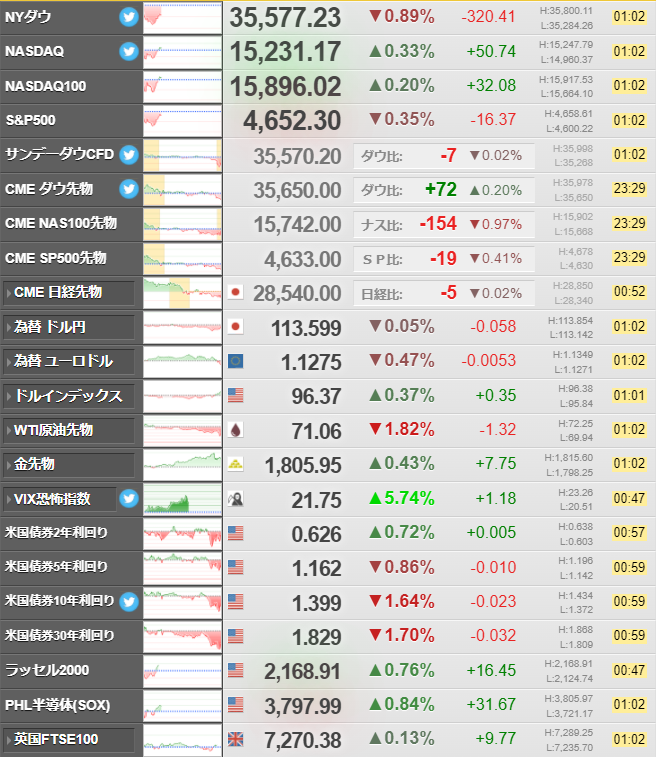The image size is (656, 757).
Task: Open the サンデーダウCFD mini chart
Action: pos(182,155)
